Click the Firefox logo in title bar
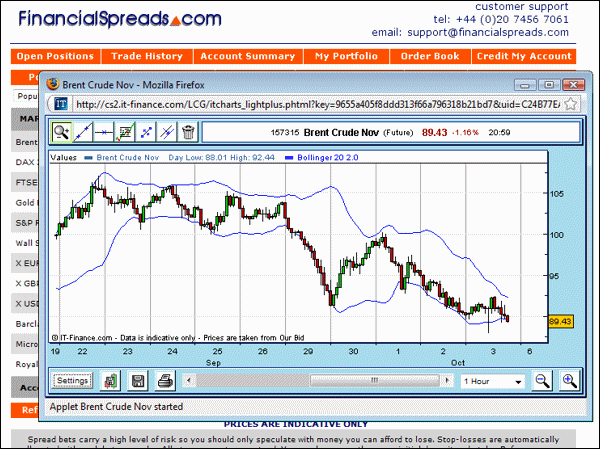This screenshot has width=600, height=449. coord(52,84)
